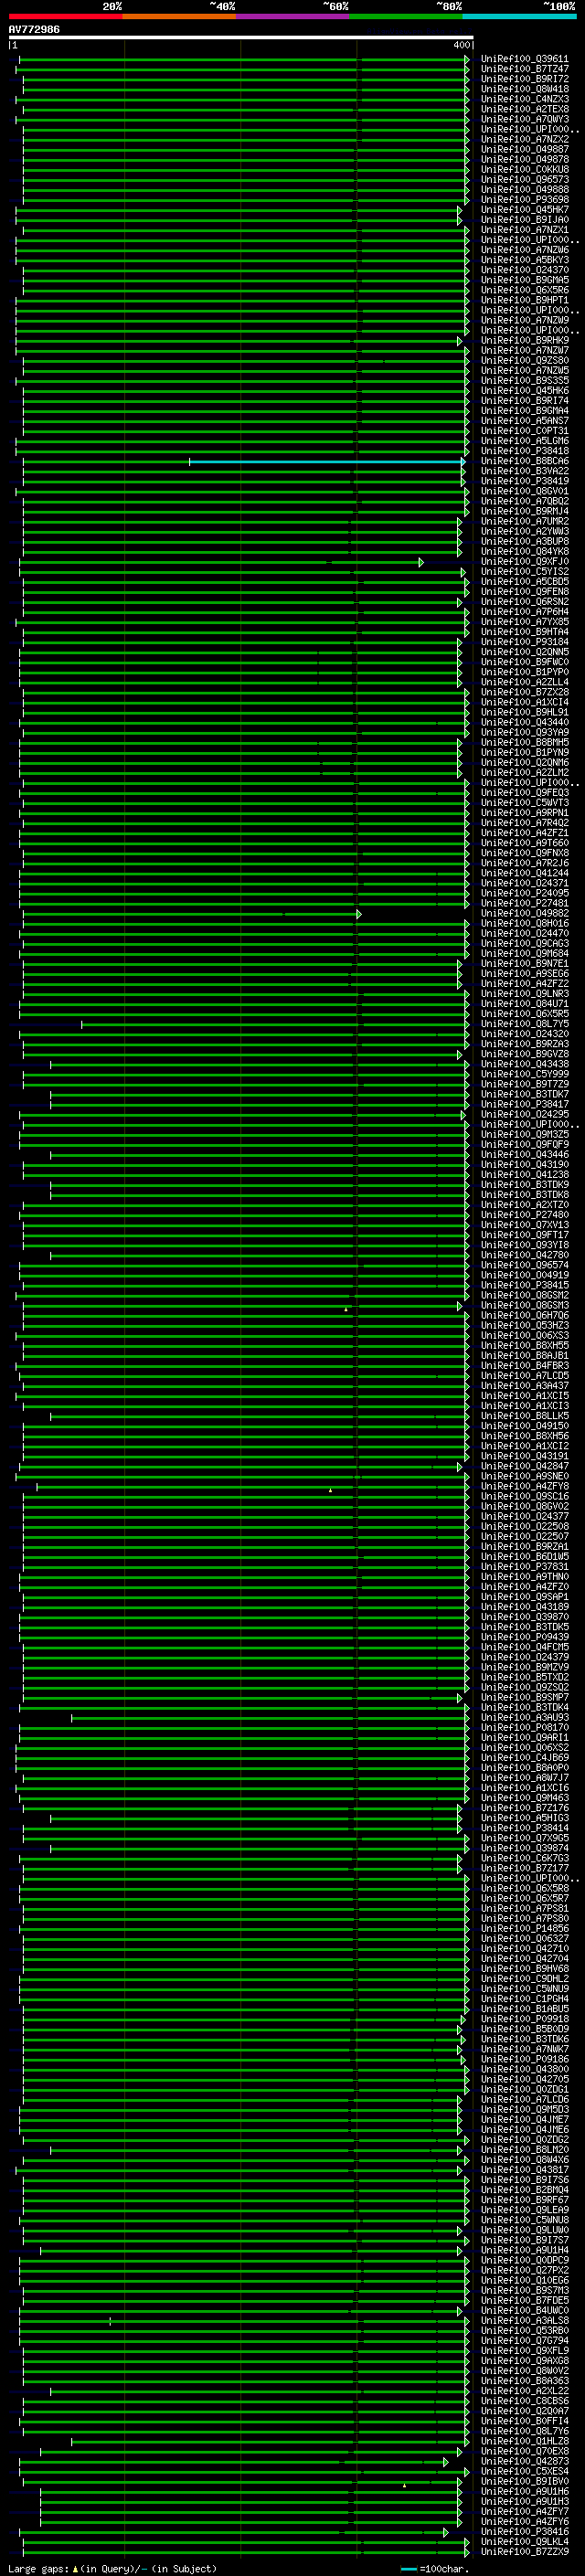Screen dimensions: 585x2576
Task: Select label UniRef100_C0PT31
Action: click(x=525, y=431)
